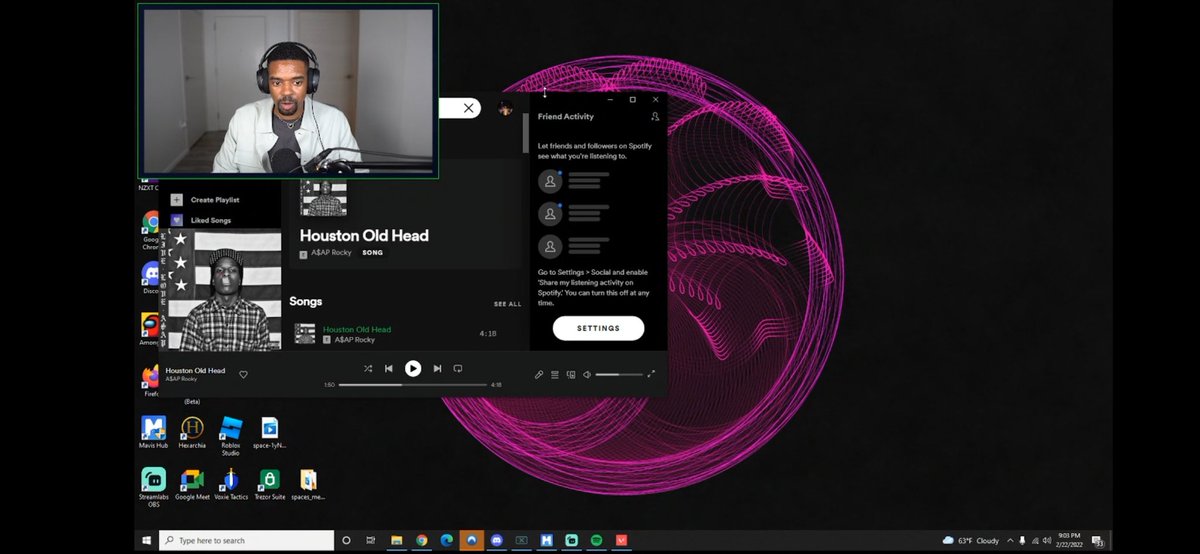This screenshot has height=554, width=1200.
Task: Open Cortana circle on taskbar
Action: coord(347,540)
